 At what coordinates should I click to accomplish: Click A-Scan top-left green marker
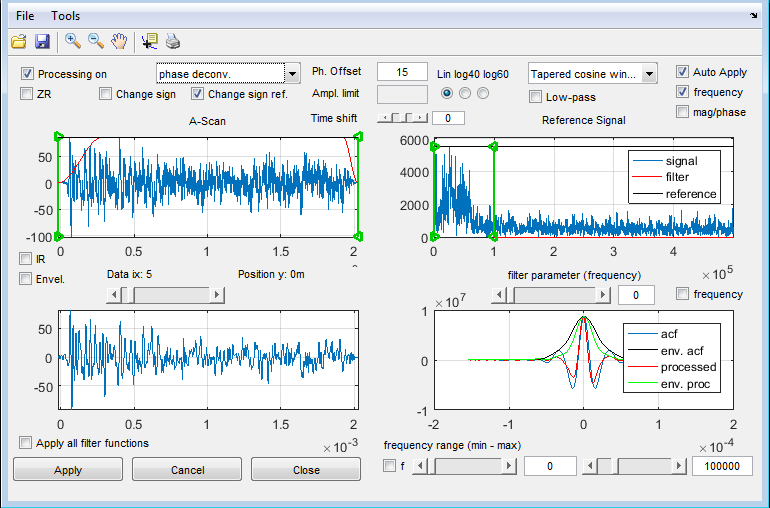pyautogui.click(x=58, y=137)
